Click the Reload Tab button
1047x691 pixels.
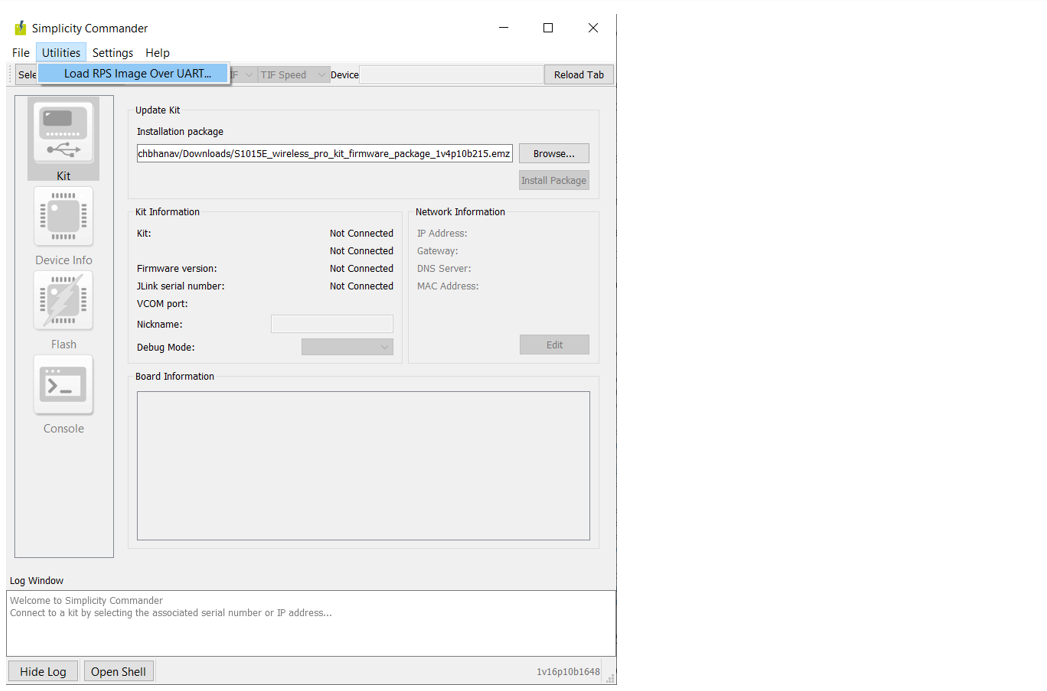coord(578,73)
